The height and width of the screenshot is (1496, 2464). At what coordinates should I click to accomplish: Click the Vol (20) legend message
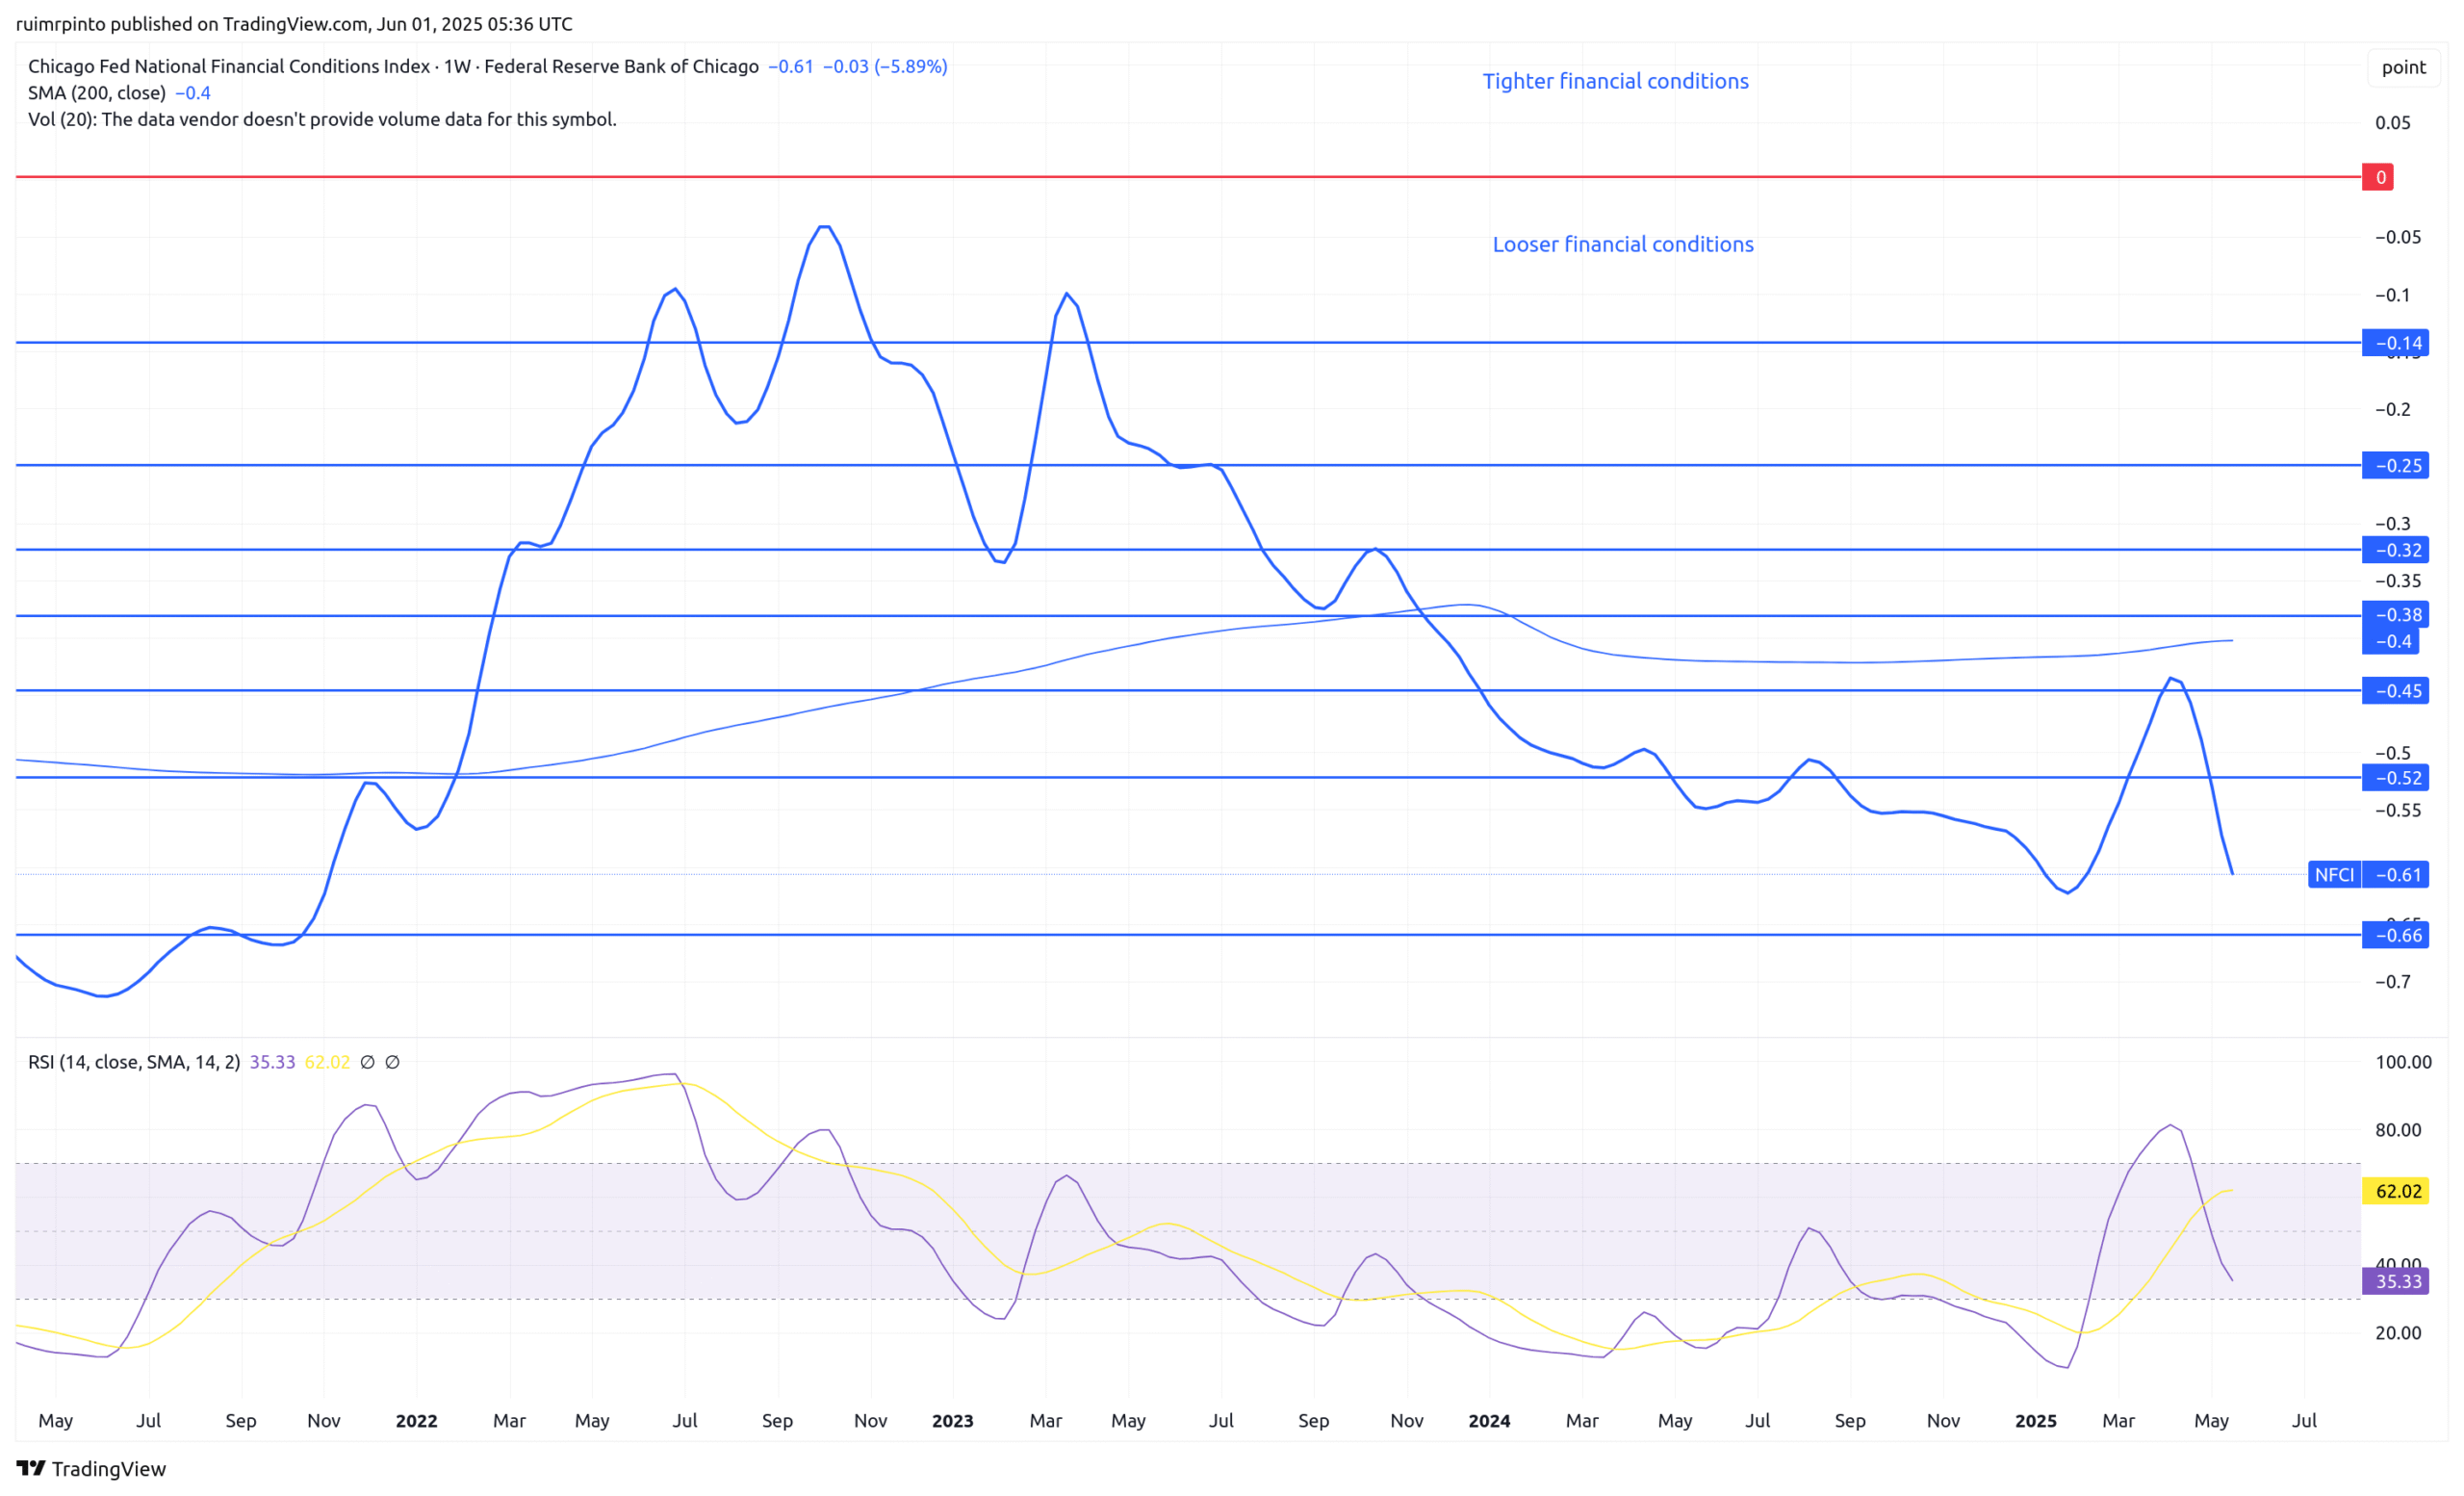coord(322,119)
